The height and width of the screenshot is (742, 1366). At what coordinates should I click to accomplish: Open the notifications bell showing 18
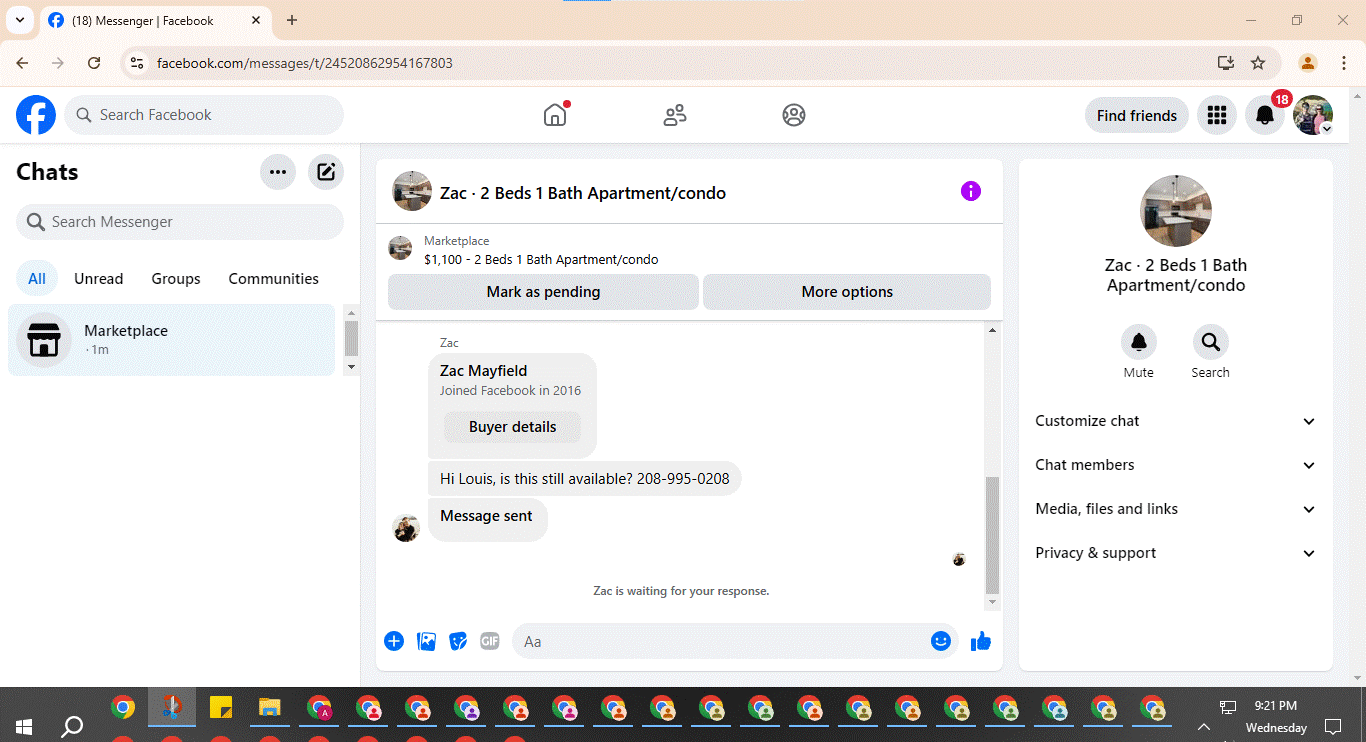1265,115
